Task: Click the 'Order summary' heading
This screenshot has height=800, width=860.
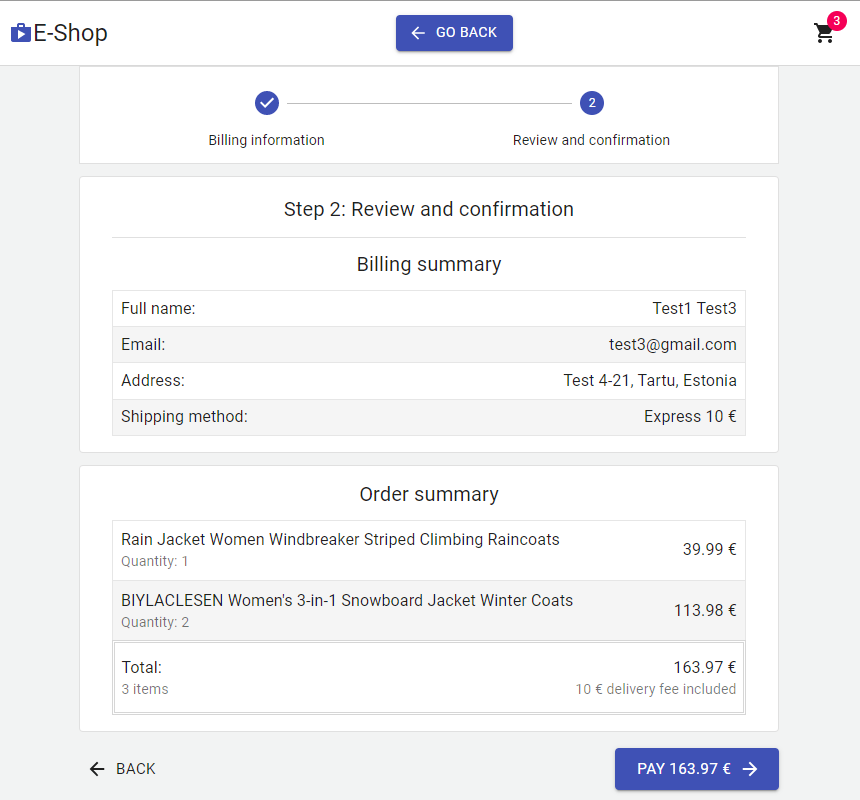Action: pos(429,495)
